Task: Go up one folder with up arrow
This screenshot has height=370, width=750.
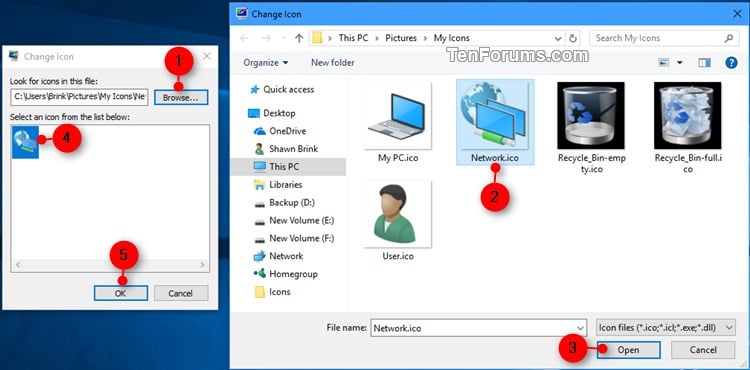Action: (x=299, y=38)
